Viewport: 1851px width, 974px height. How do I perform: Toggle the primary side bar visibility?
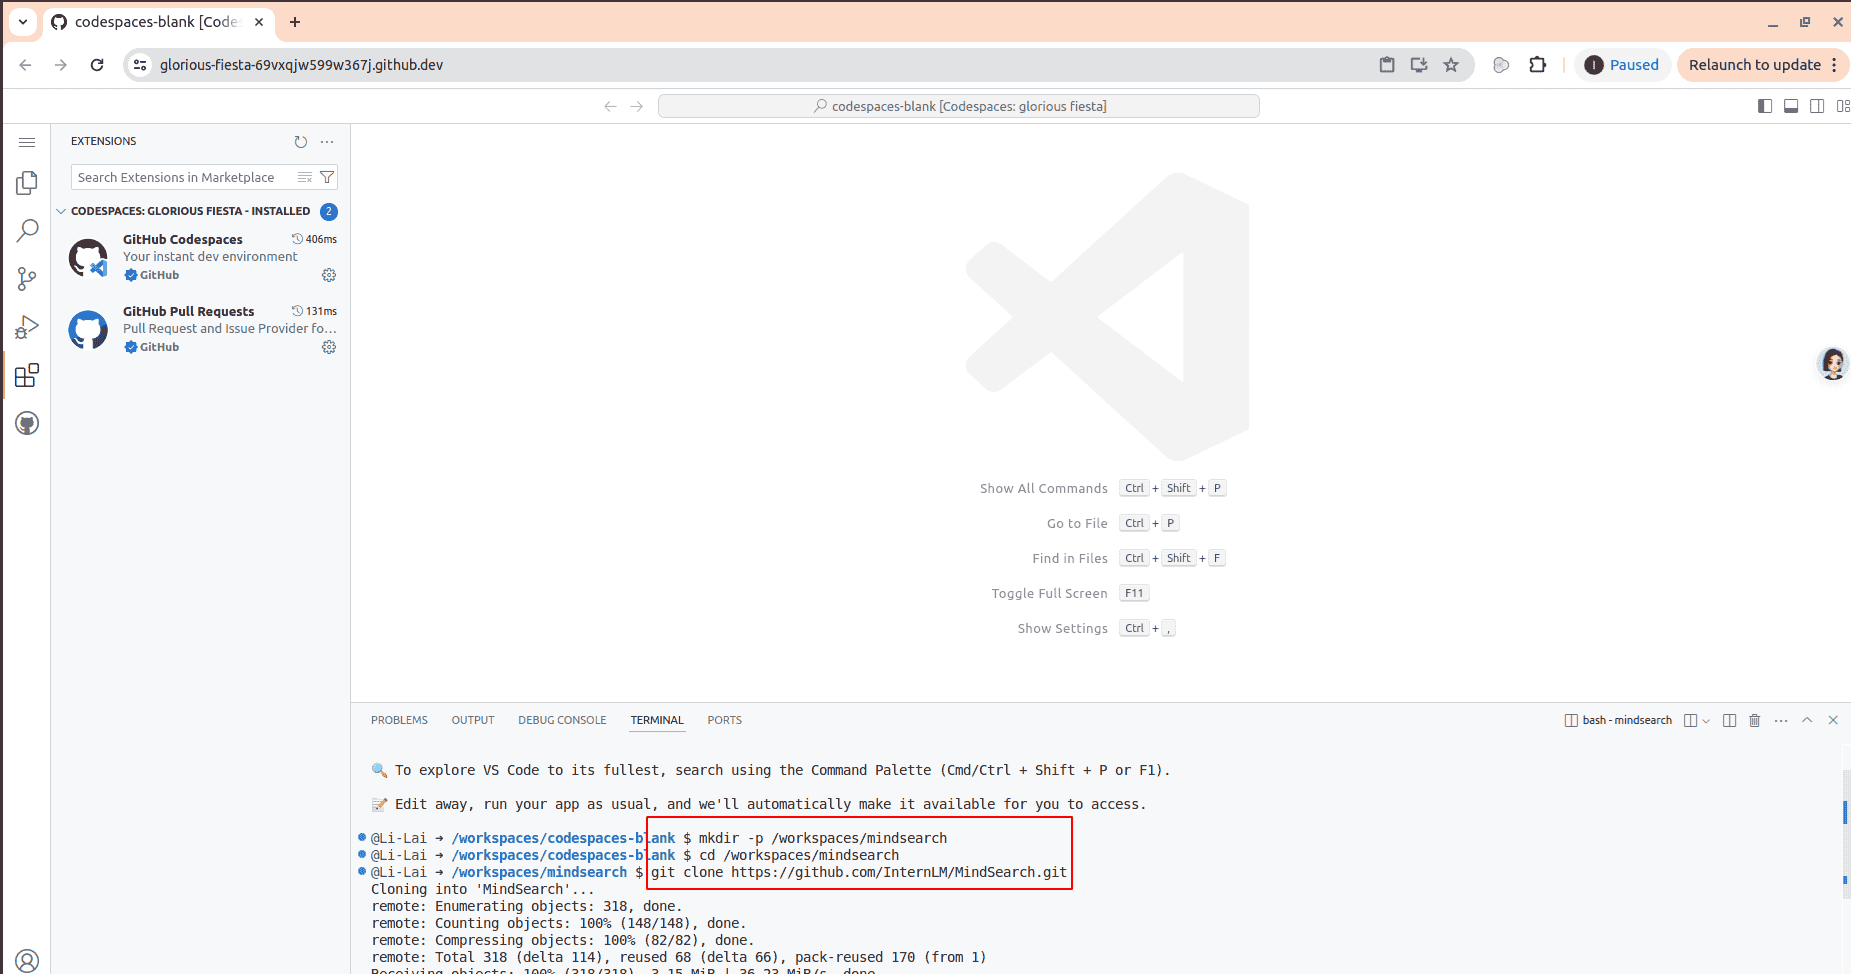[1765, 106]
